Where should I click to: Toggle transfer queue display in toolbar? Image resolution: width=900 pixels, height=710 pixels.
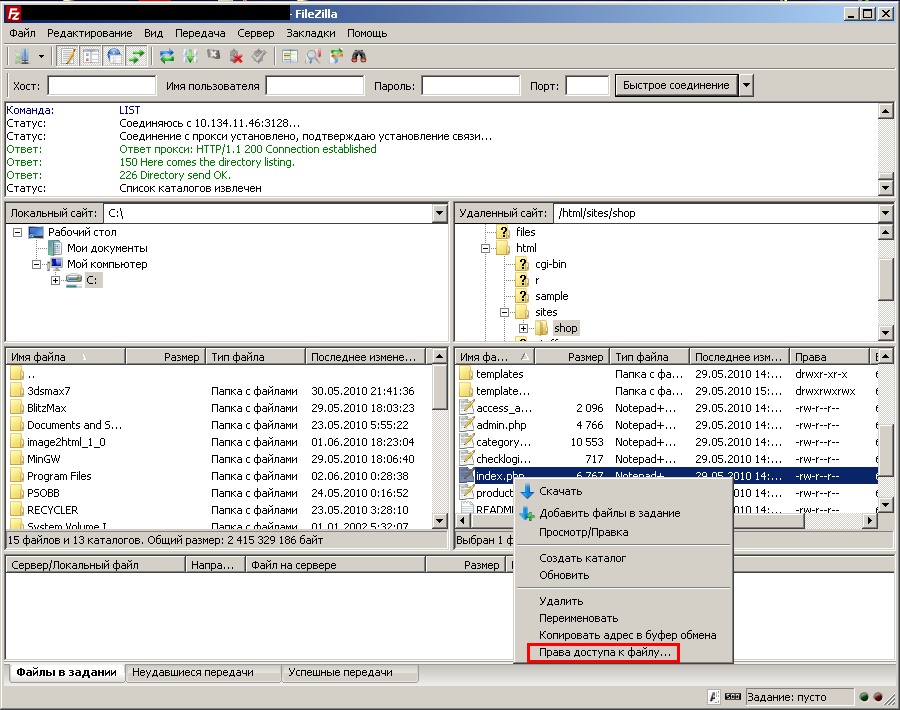[138, 56]
